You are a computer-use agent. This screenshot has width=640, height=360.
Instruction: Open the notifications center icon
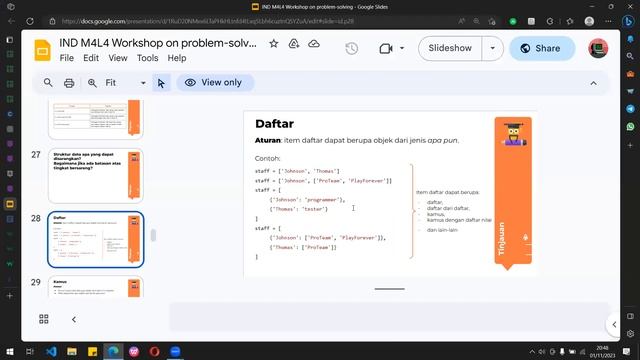coord(627,351)
